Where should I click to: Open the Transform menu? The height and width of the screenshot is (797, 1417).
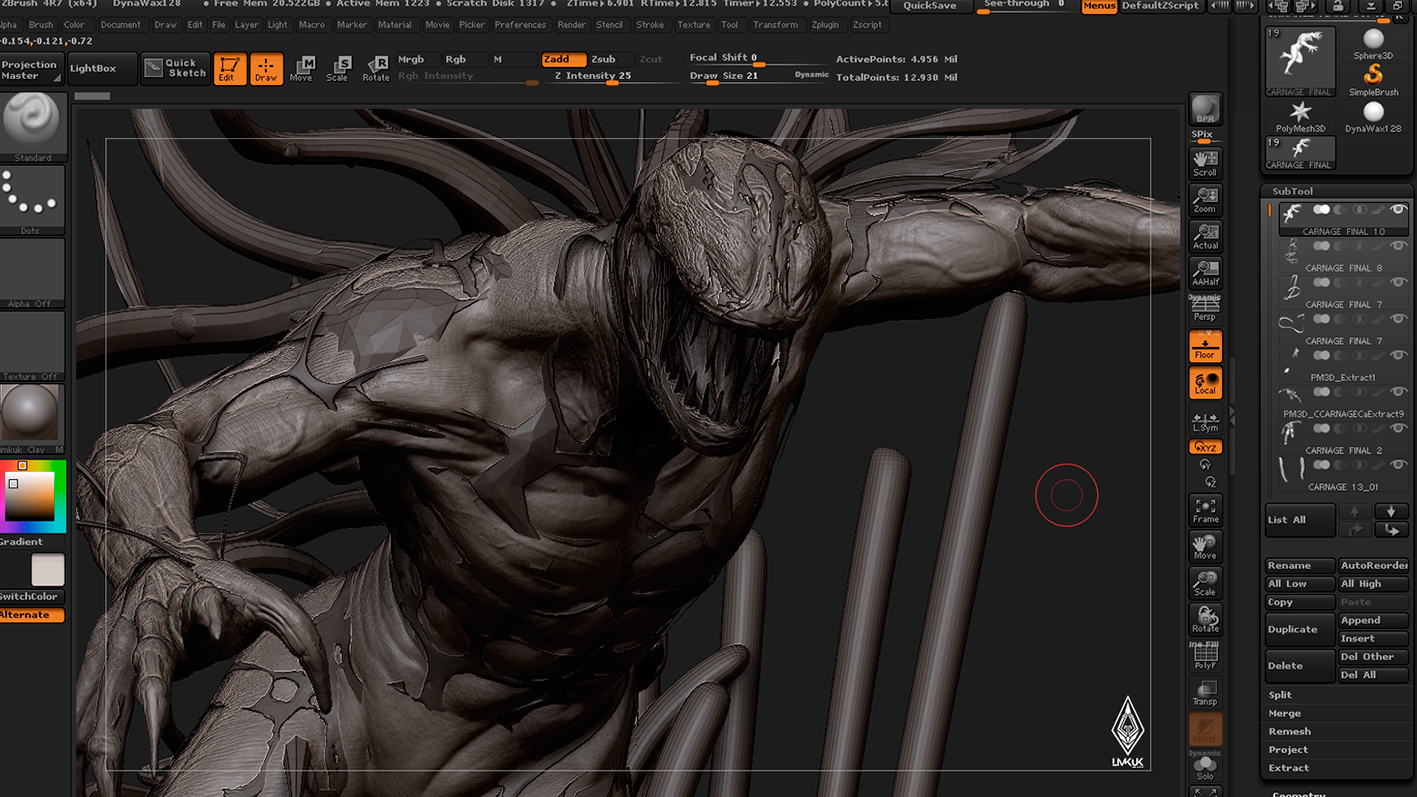coord(775,25)
